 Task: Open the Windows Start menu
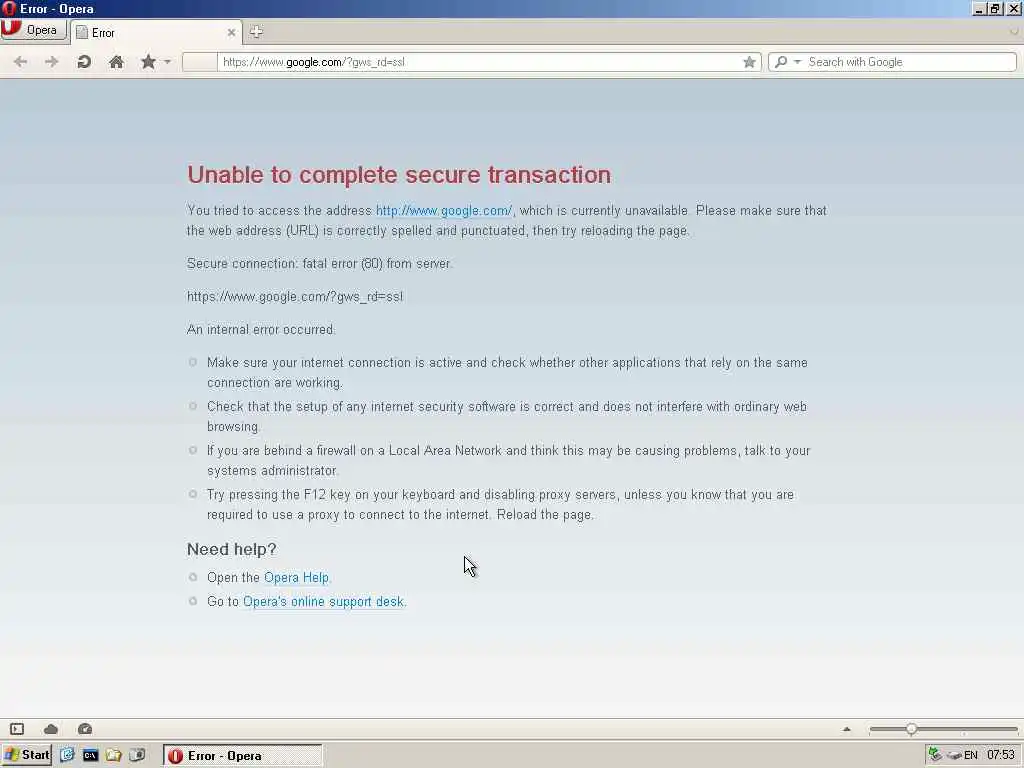[27, 756]
